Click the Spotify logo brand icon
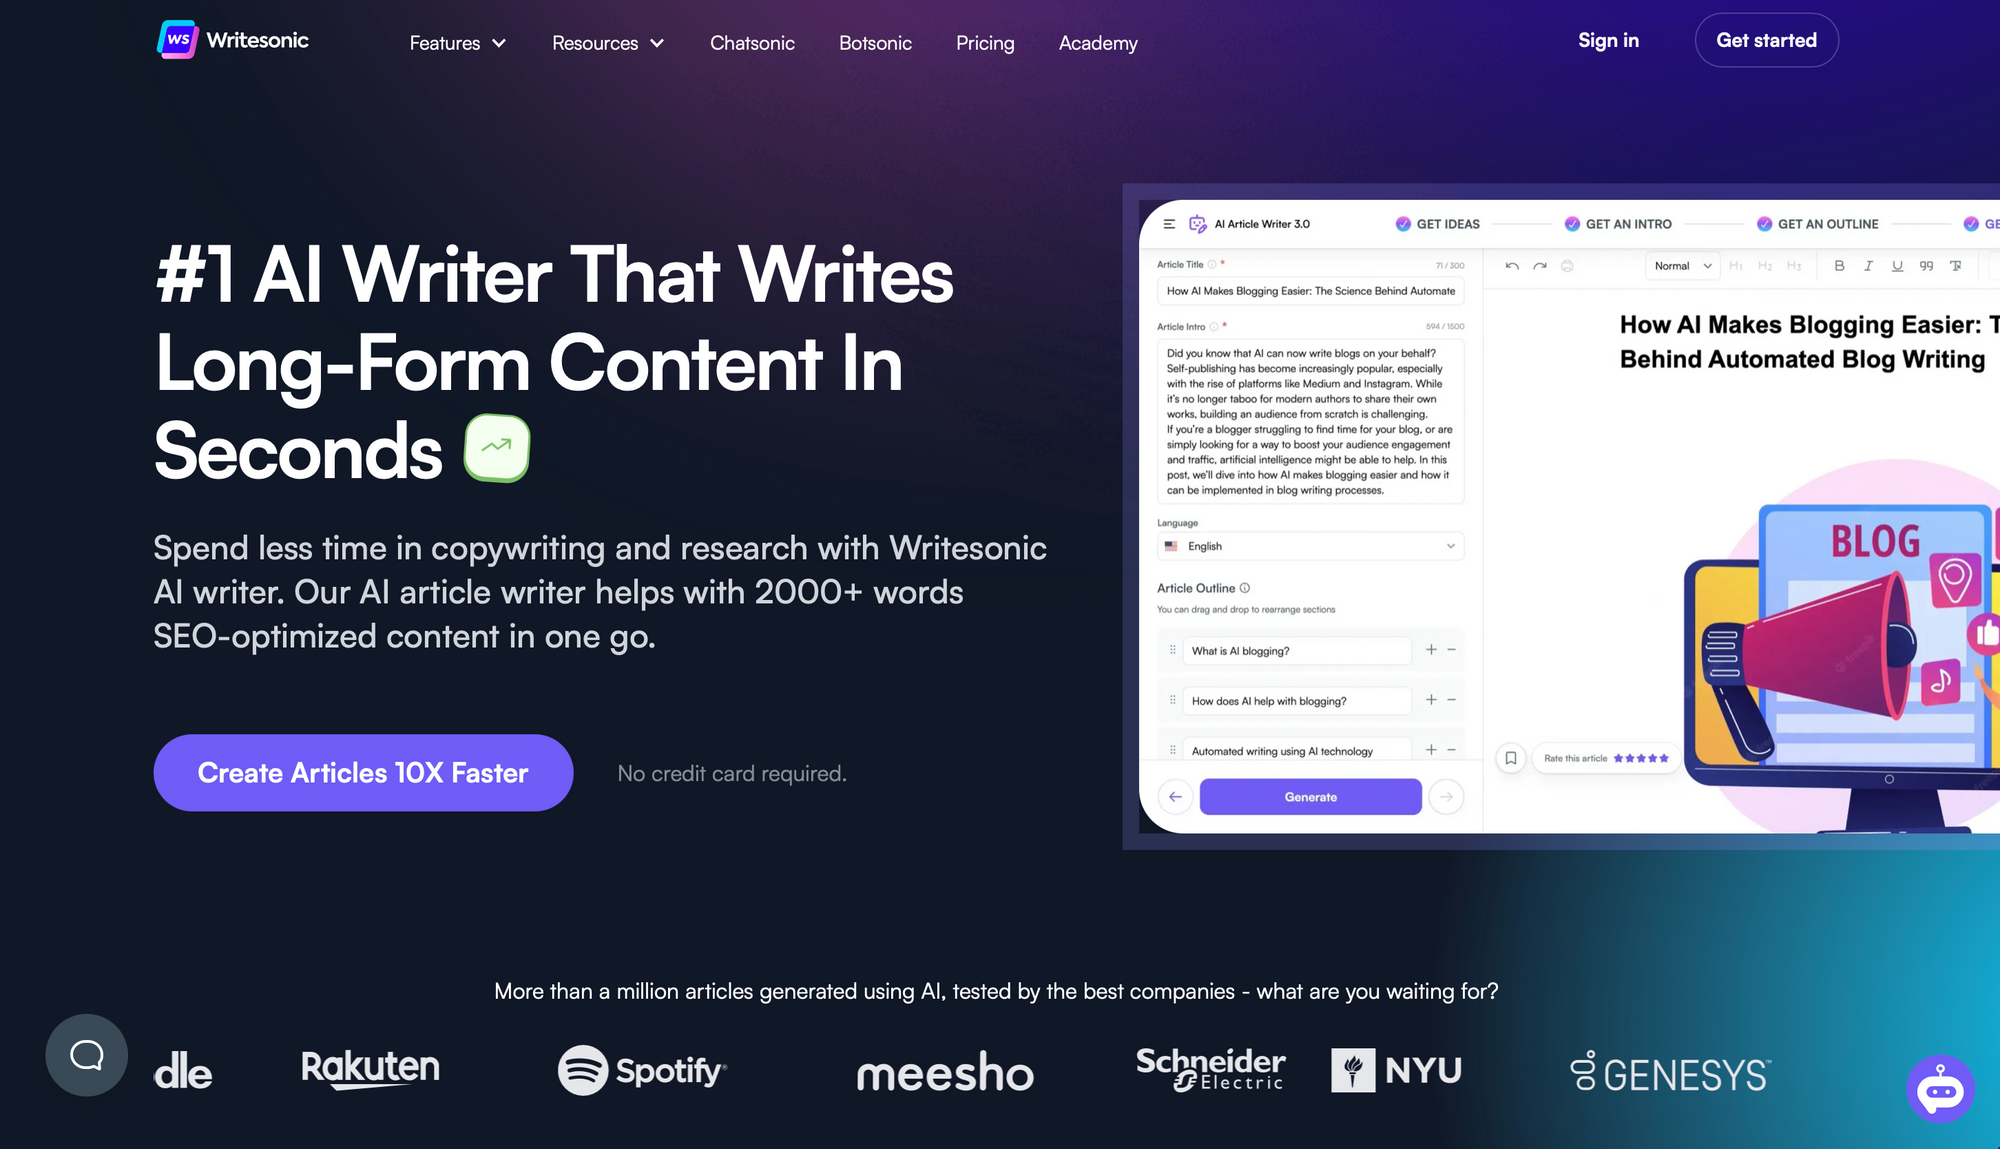This screenshot has height=1149, width=2000. [641, 1069]
